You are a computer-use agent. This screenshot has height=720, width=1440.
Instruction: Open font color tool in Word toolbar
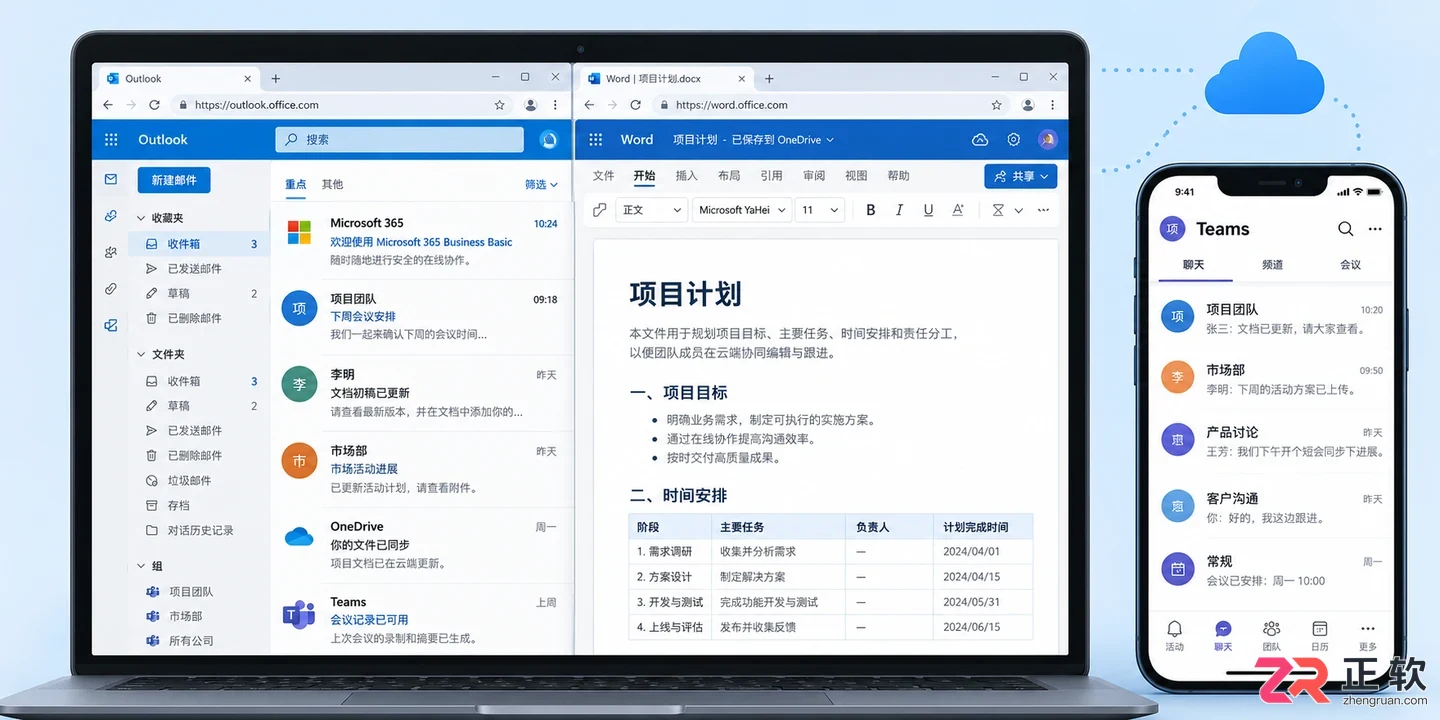[958, 210]
